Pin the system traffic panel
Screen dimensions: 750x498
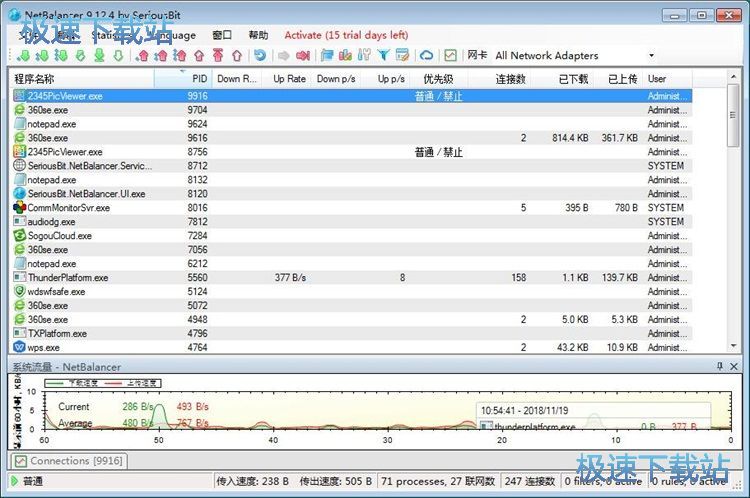(720, 366)
